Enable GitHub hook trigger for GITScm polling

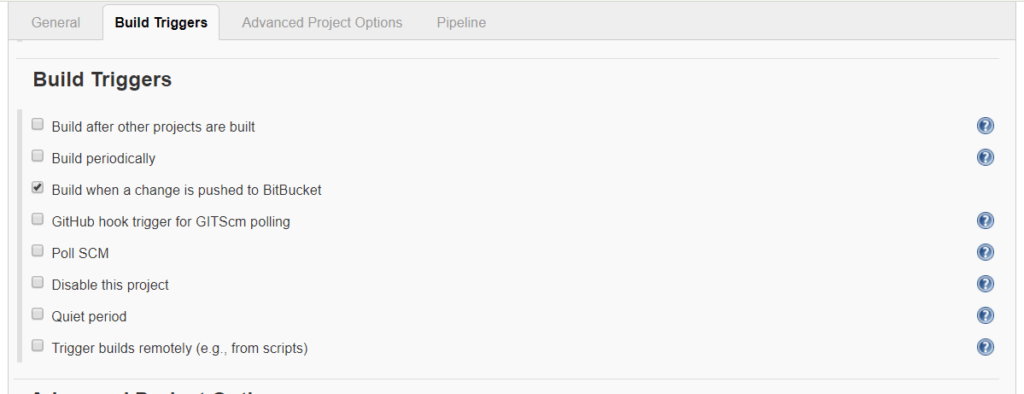[x=38, y=220]
